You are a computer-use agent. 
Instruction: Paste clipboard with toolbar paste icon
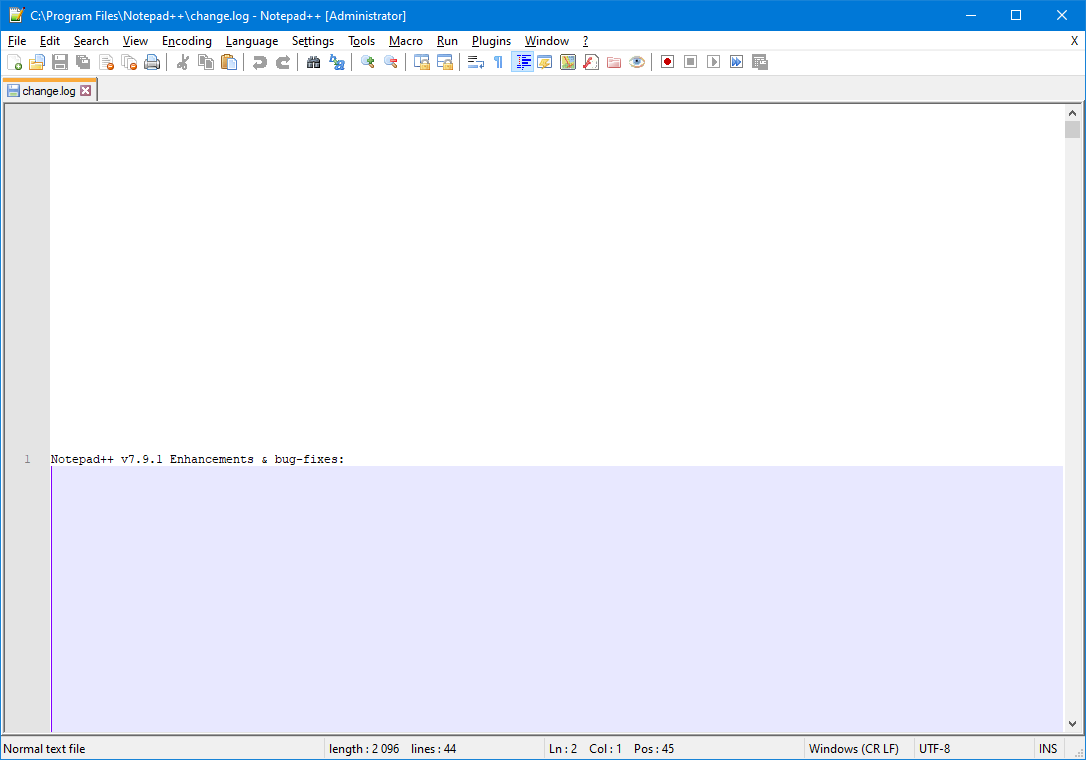pos(229,62)
